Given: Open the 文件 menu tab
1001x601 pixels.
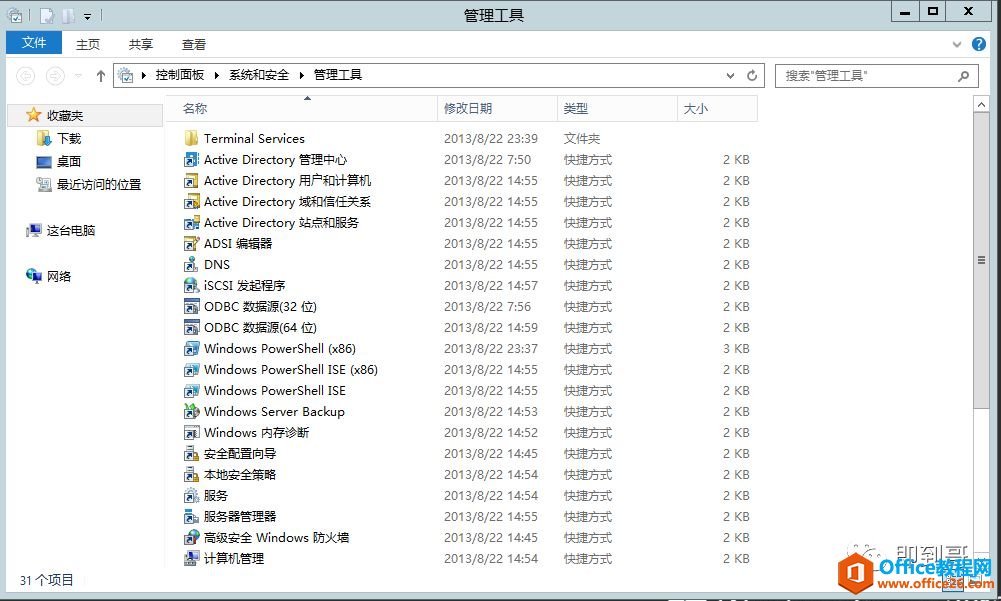Looking at the screenshot, I should pos(34,43).
